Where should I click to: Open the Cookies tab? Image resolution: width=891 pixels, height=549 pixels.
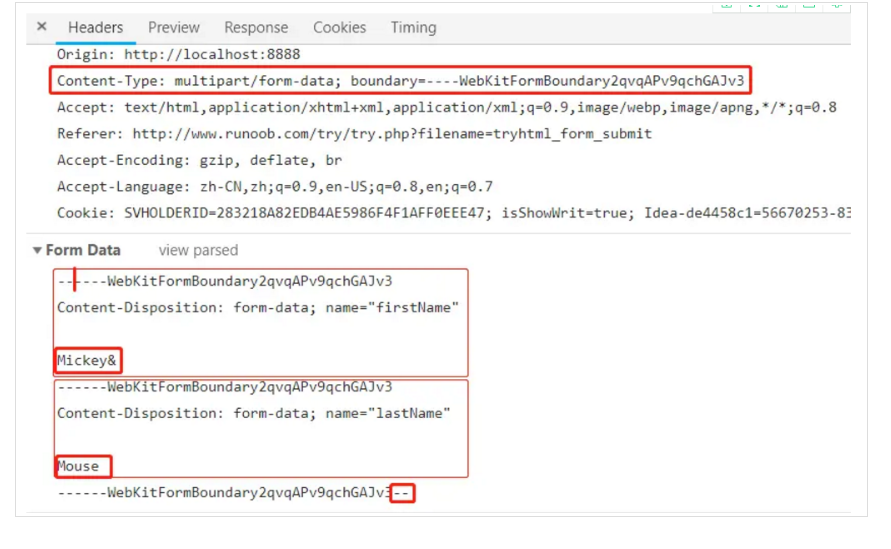(339, 27)
